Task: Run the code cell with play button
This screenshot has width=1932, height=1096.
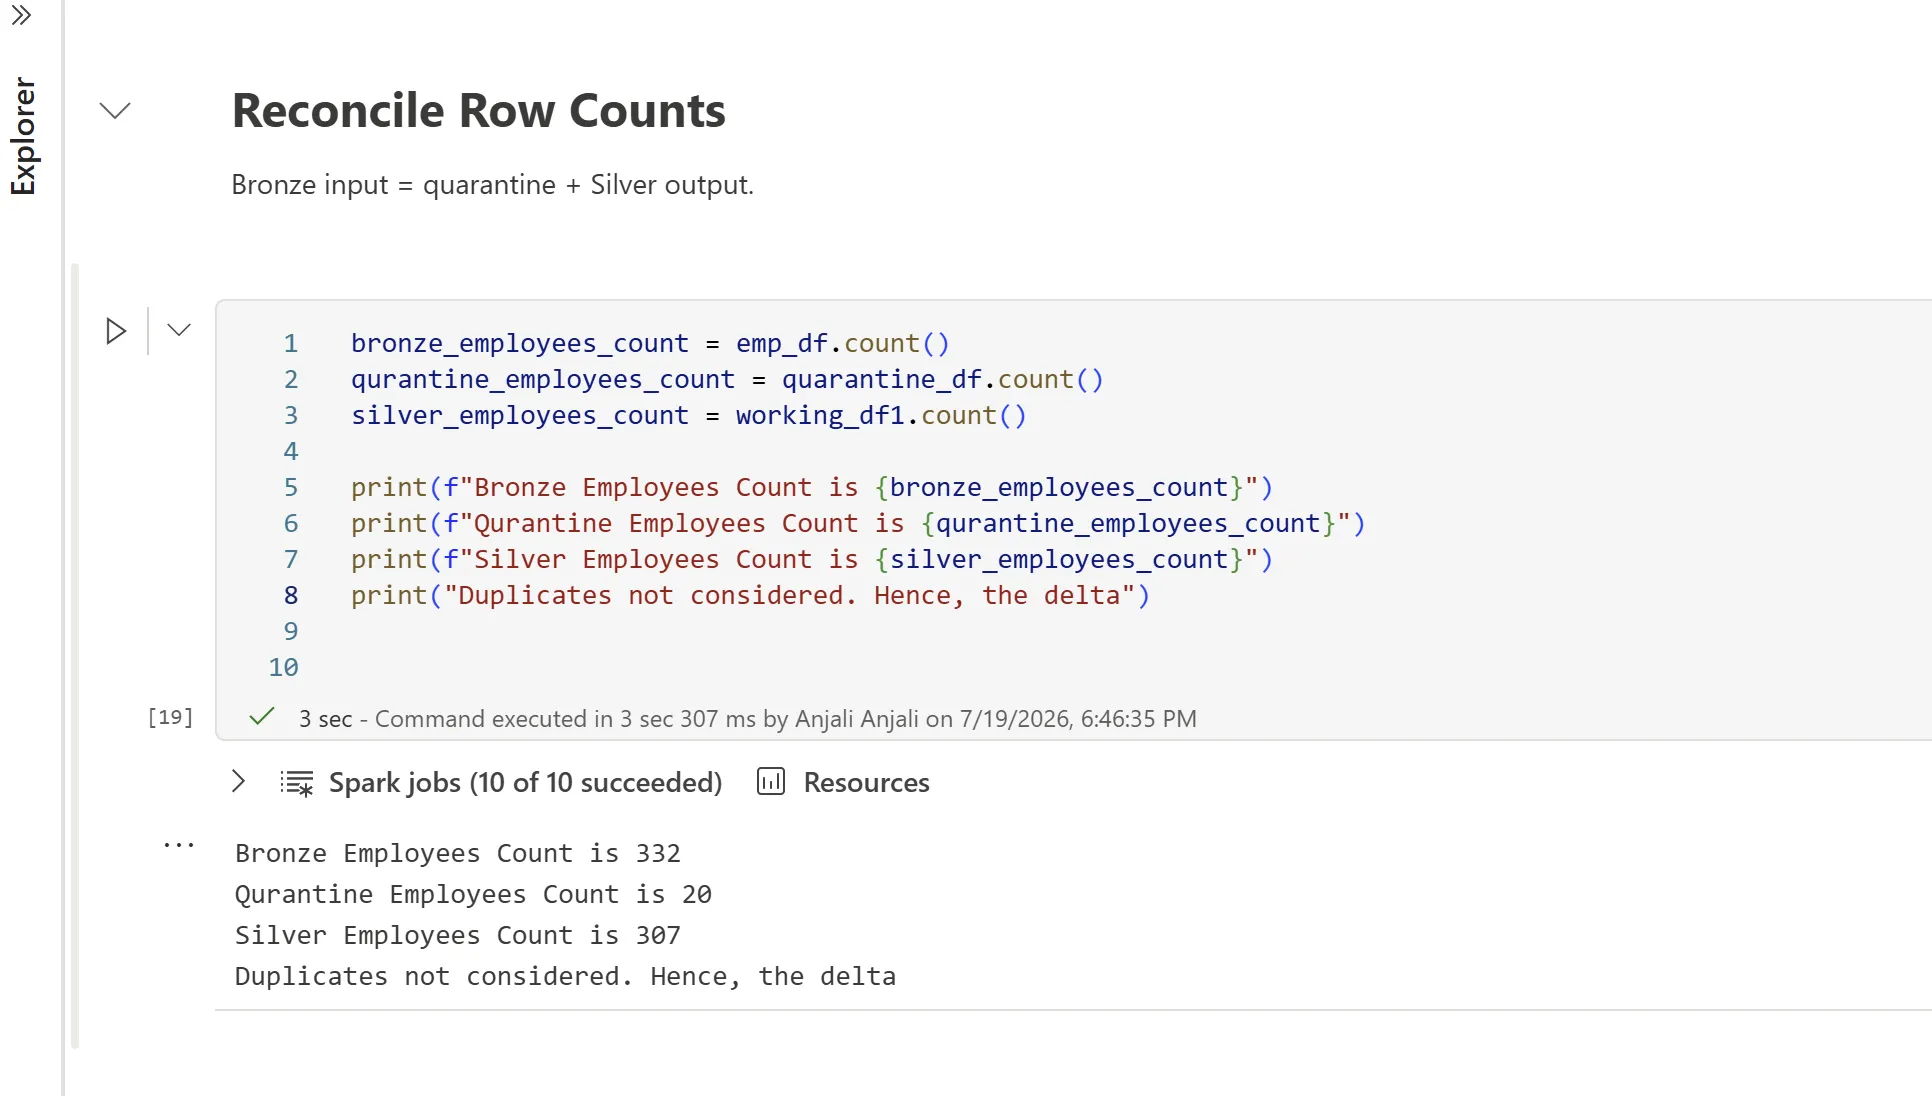Action: point(116,331)
